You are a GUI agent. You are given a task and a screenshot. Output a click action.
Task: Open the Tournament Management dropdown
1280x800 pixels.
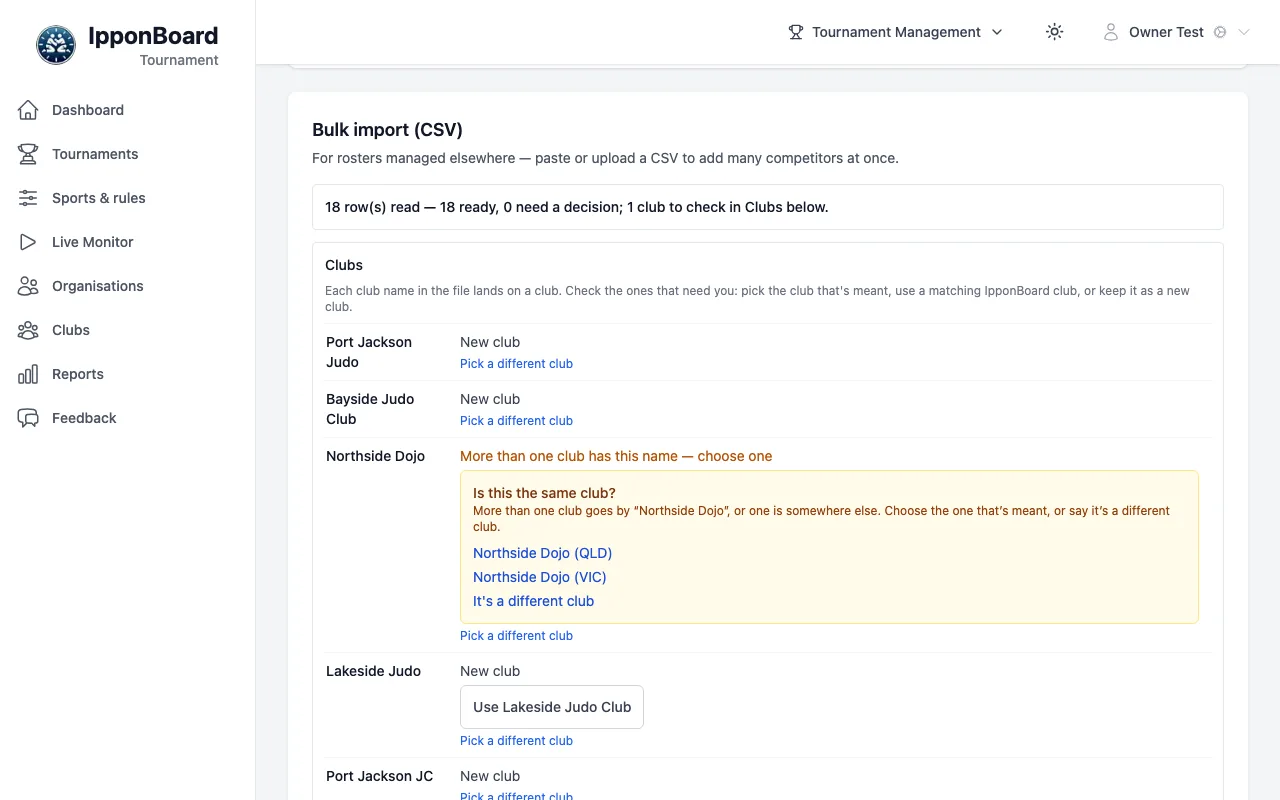coord(895,32)
